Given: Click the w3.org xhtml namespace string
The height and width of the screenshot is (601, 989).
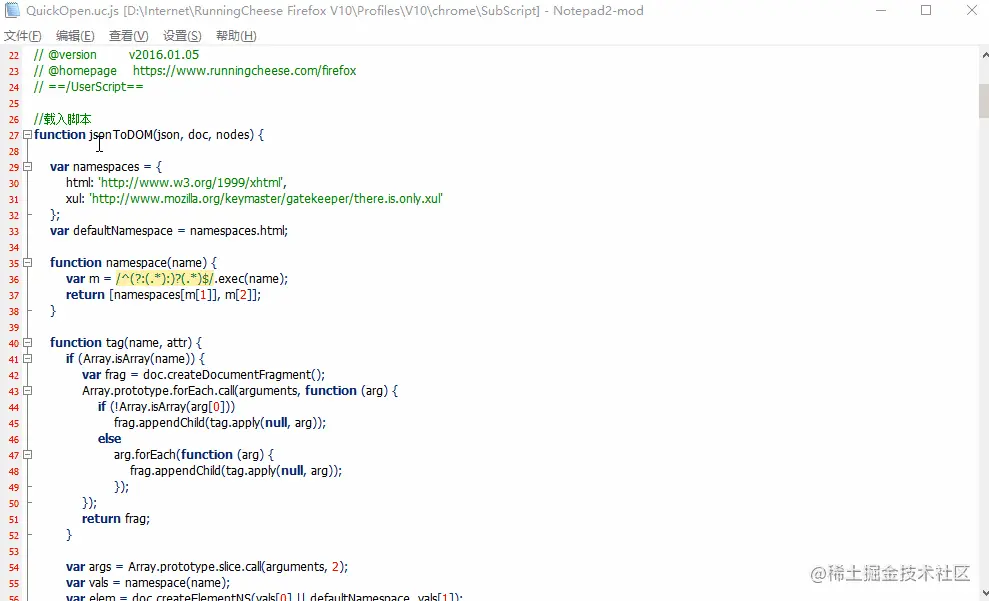Looking at the screenshot, I should click(x=192, y=183).
